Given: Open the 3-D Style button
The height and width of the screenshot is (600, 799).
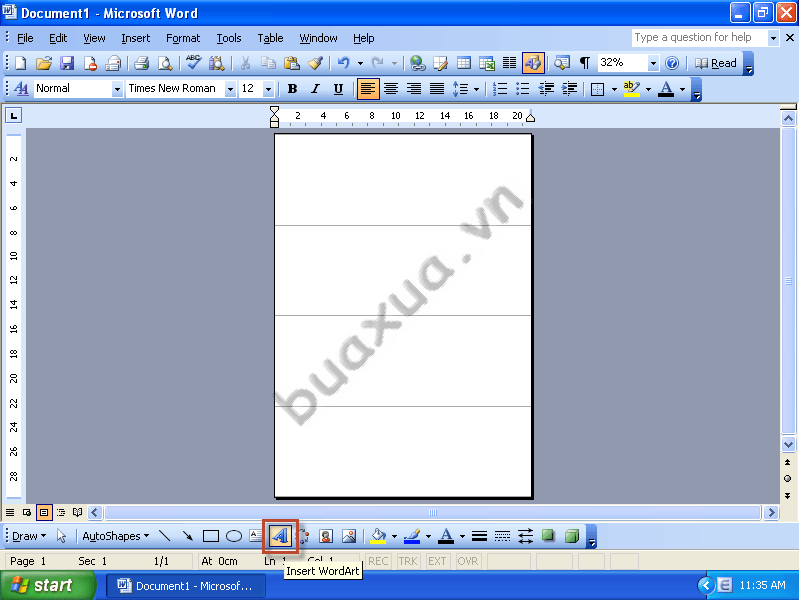Looking at the screenshot, I should coord(572,536).
